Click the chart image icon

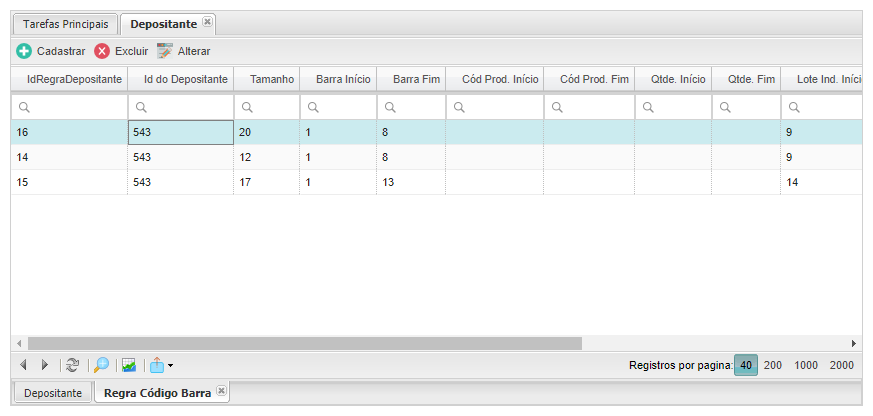[x=128, y=365]
